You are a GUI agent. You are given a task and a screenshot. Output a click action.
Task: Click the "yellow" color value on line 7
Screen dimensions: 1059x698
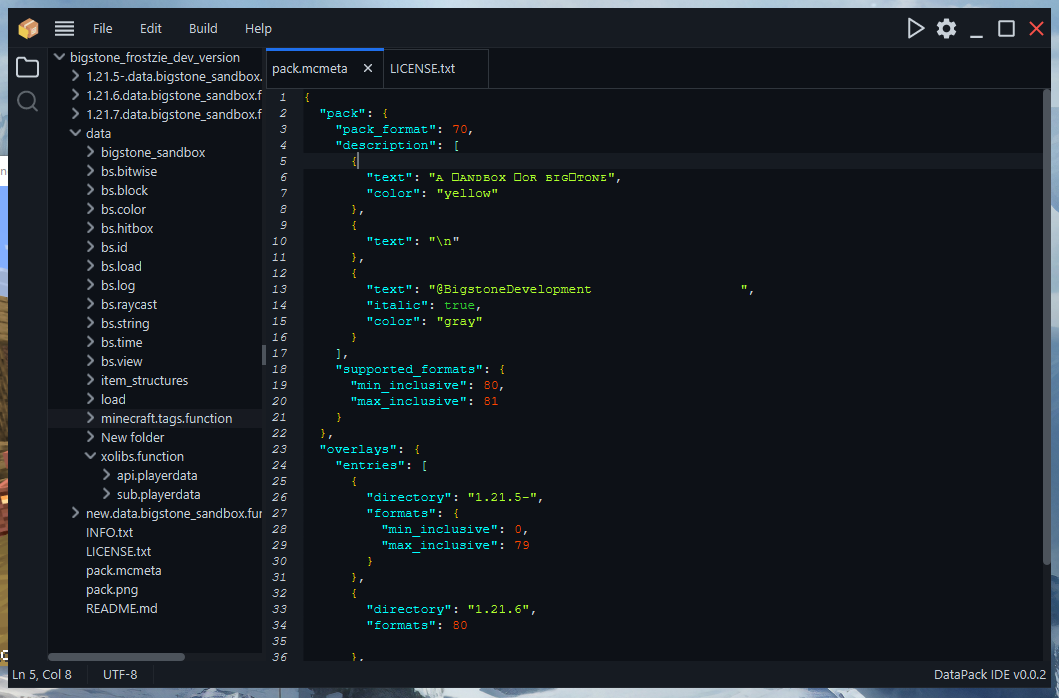(x=467, y=193)
